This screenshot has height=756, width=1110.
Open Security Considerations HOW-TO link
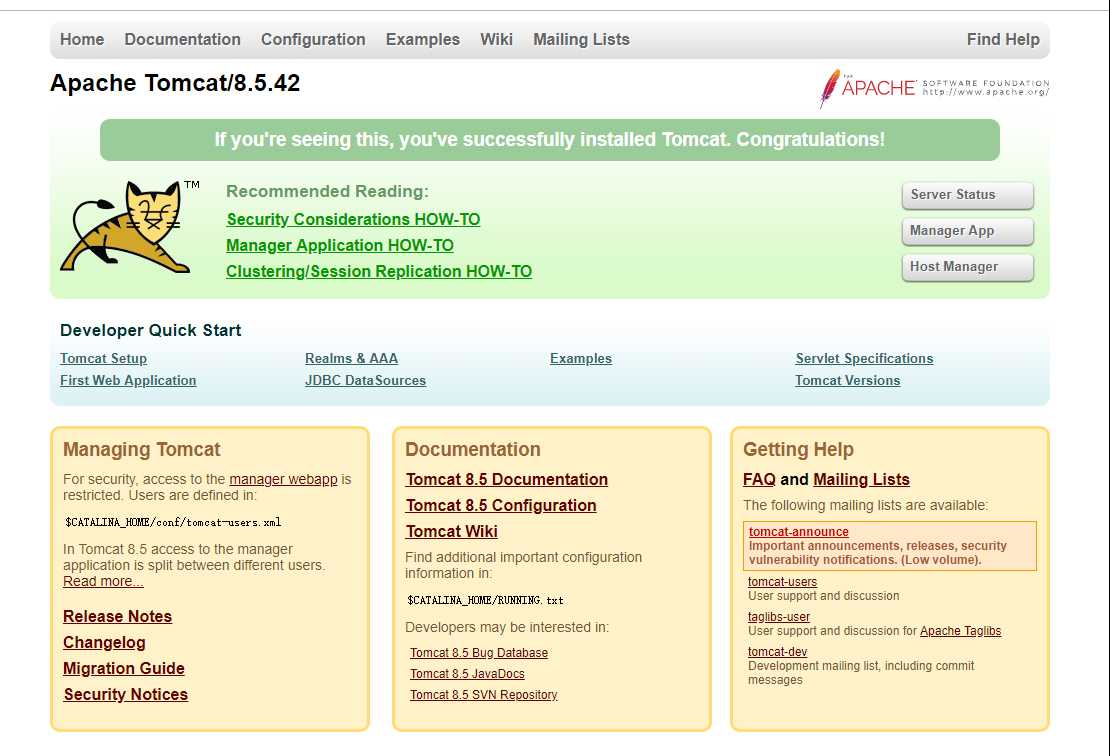353,219
